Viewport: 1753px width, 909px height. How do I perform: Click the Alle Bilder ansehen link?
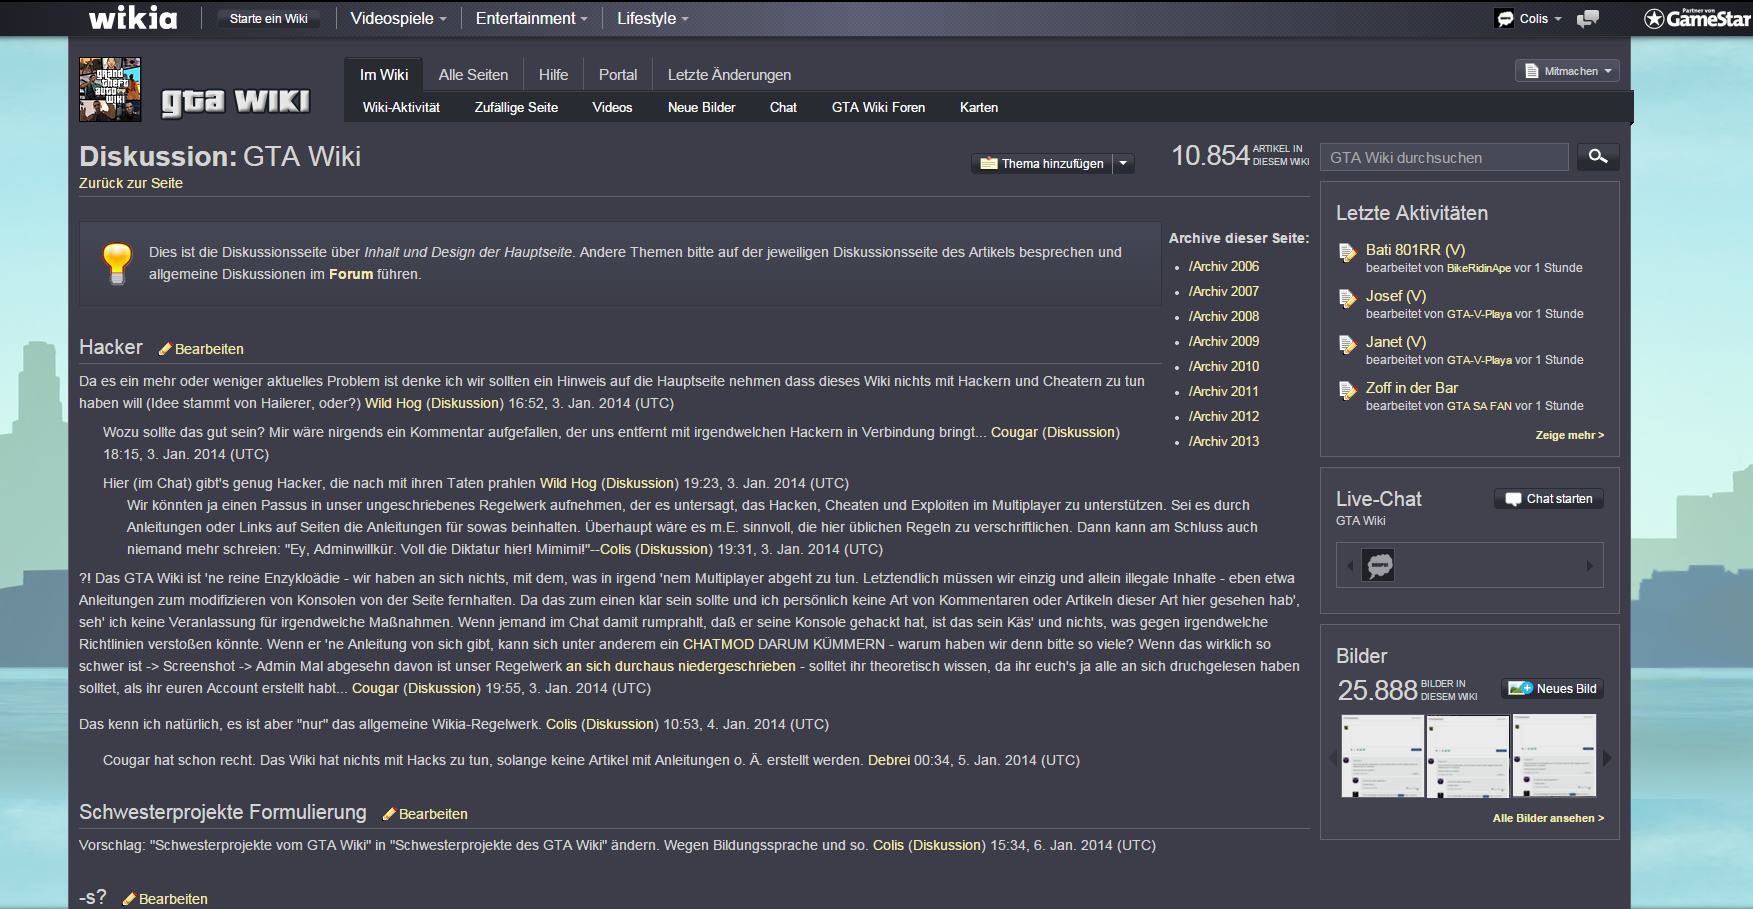point(1548,818)
